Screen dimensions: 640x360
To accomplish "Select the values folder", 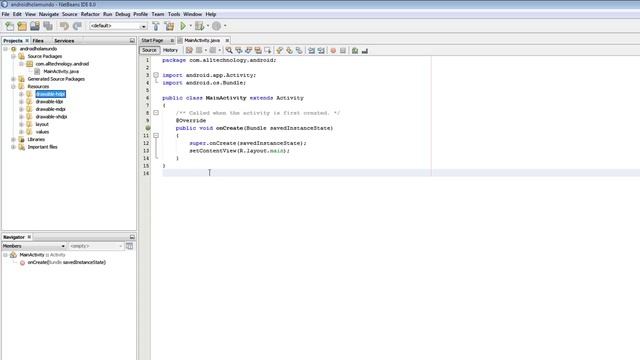I will 42,132.
